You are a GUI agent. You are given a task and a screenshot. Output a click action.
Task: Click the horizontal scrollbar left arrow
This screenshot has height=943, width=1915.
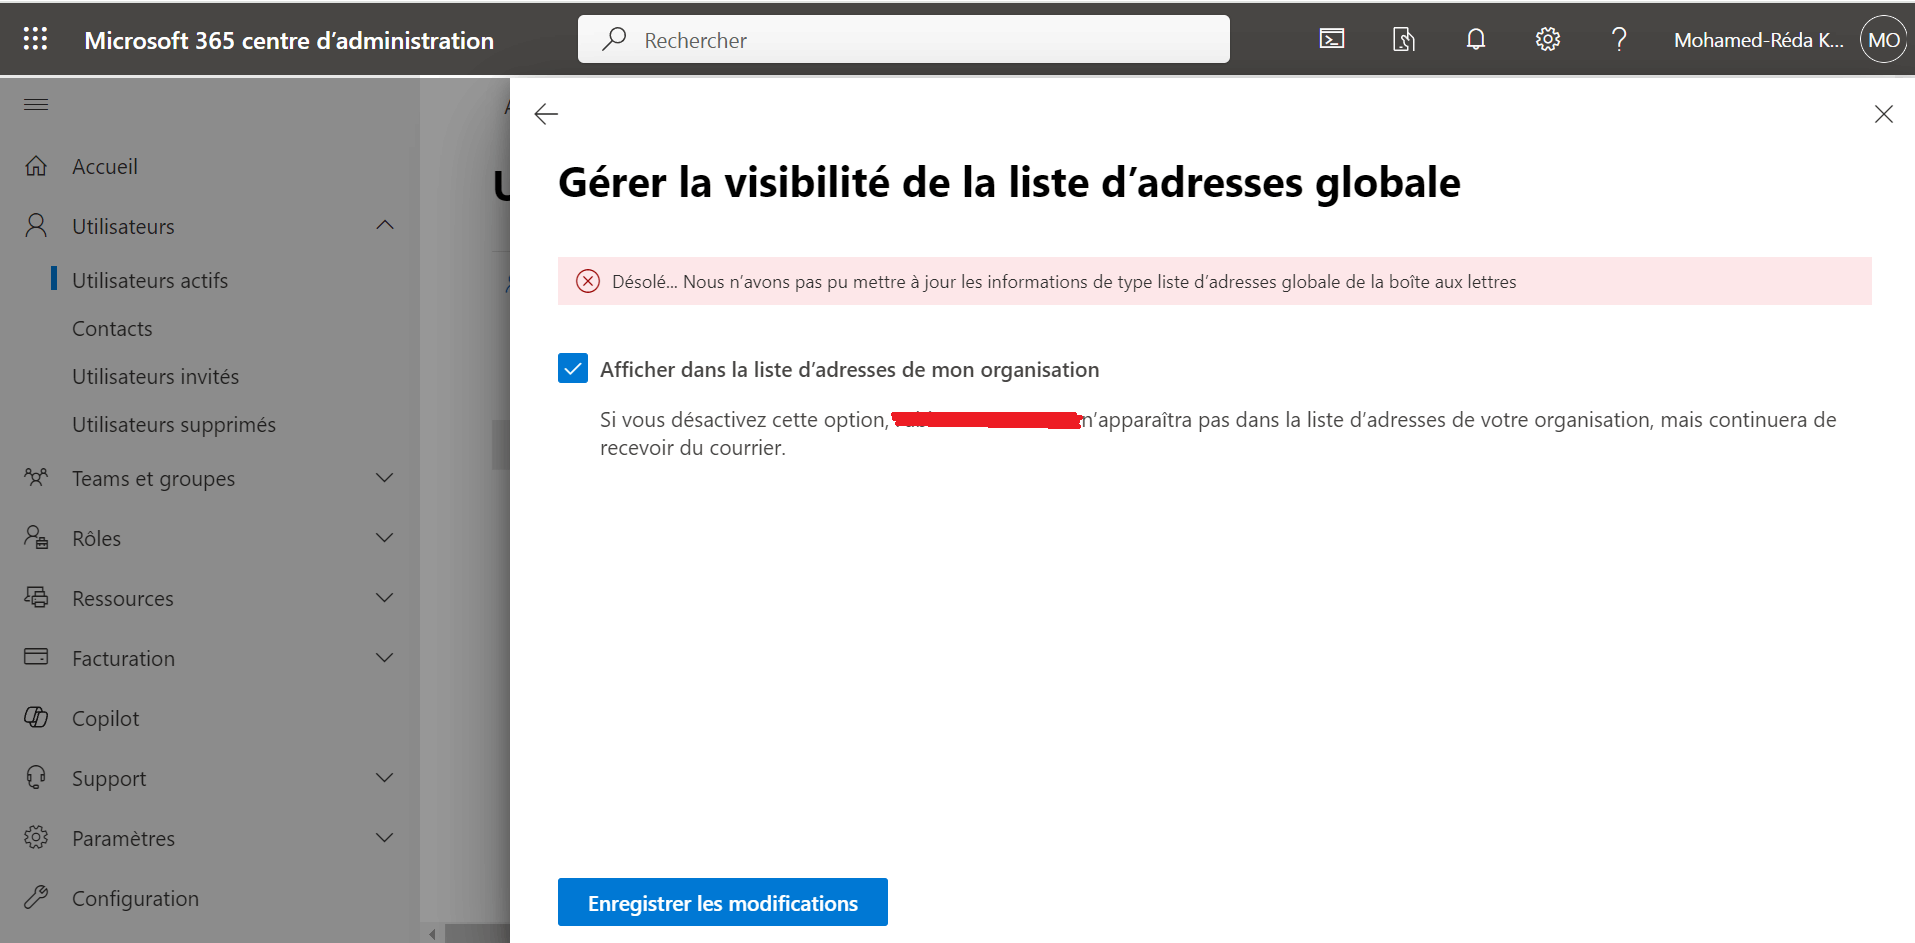(432, 934)
